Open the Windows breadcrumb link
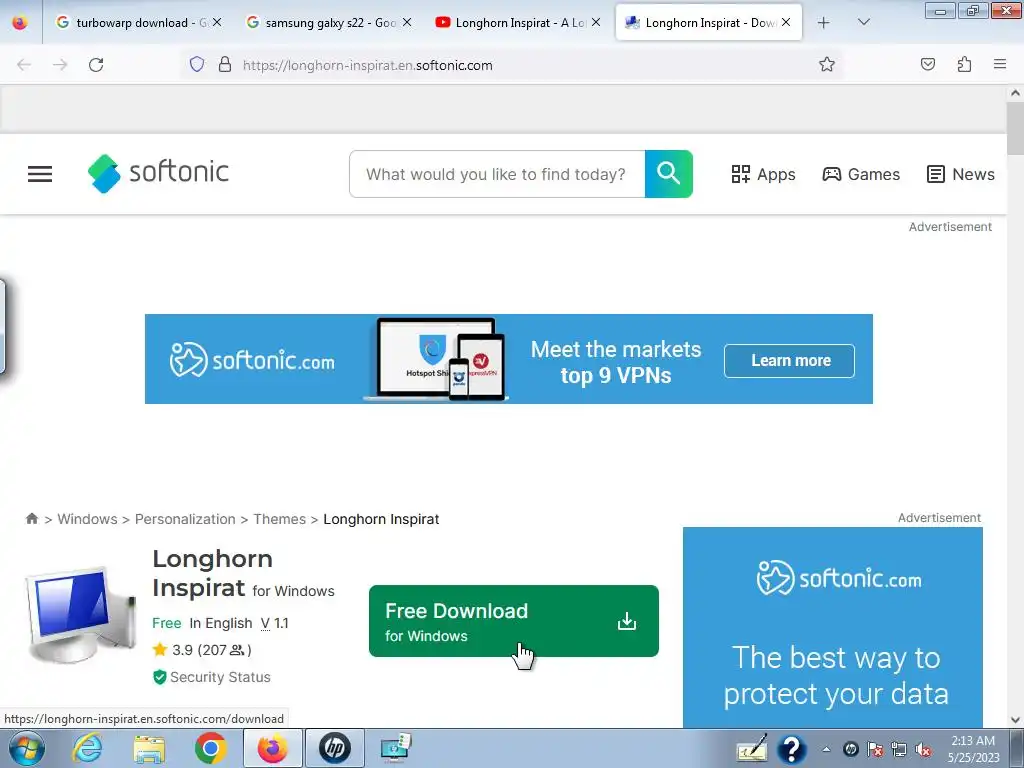Viewport: 1024px width, 768px height. pos(88,519)
